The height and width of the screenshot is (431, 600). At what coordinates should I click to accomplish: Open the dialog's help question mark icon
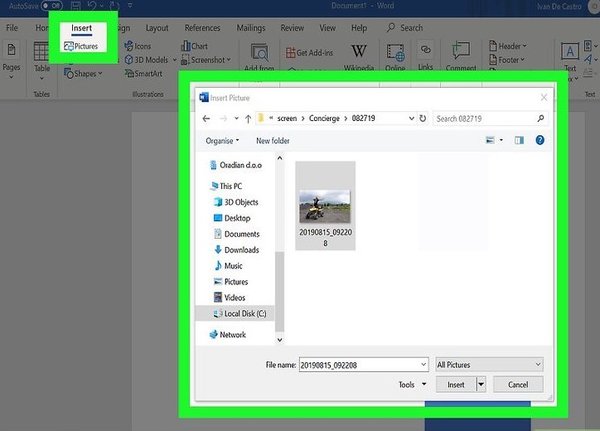[x=540, y=141]
